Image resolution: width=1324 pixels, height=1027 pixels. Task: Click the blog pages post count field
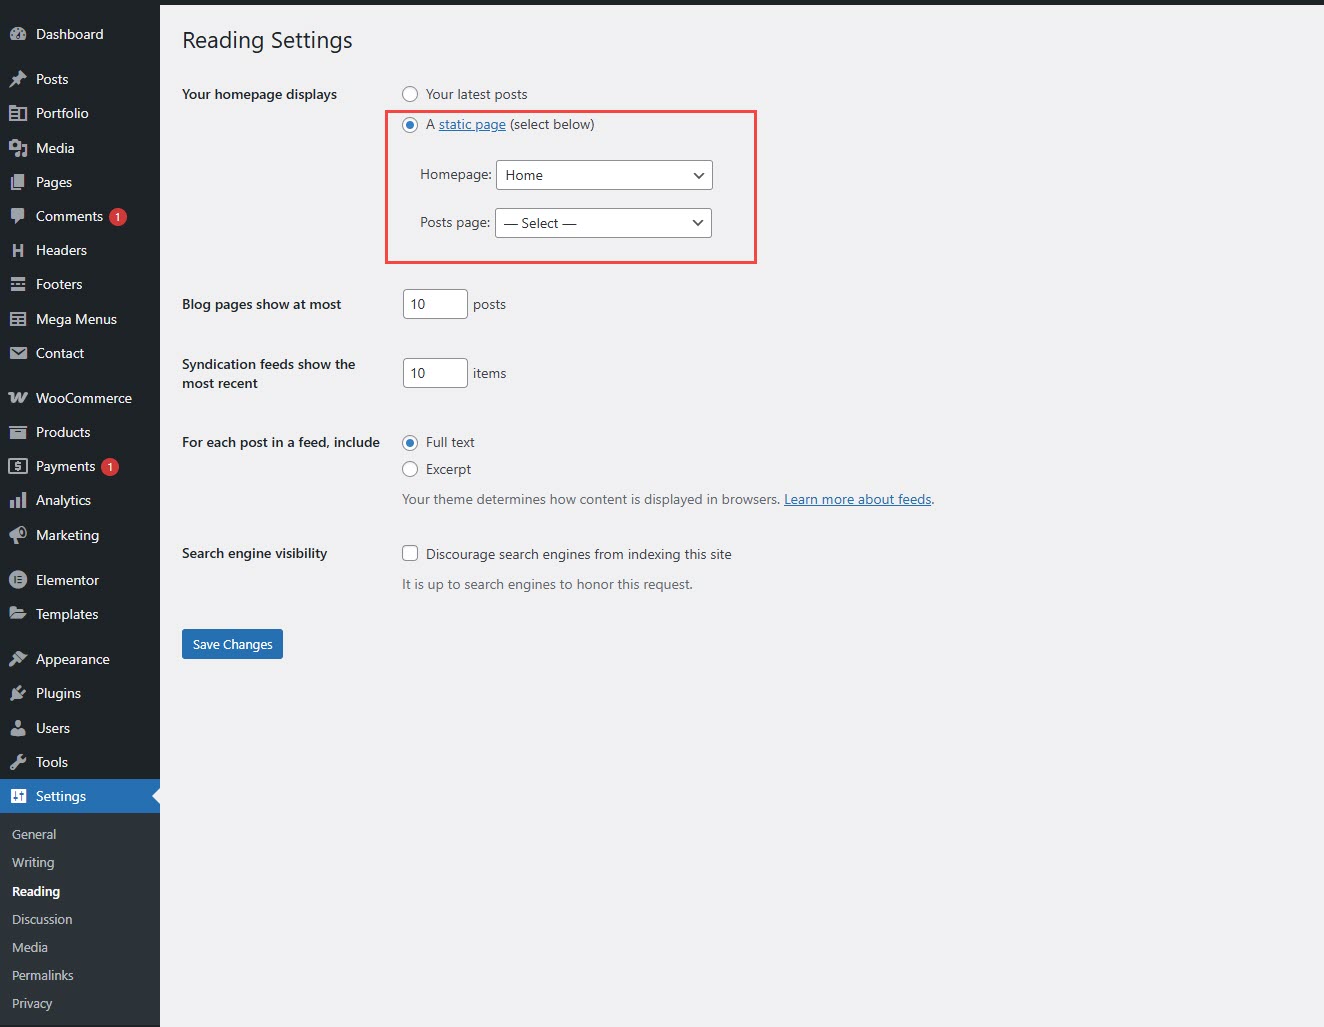click(434, 304)
